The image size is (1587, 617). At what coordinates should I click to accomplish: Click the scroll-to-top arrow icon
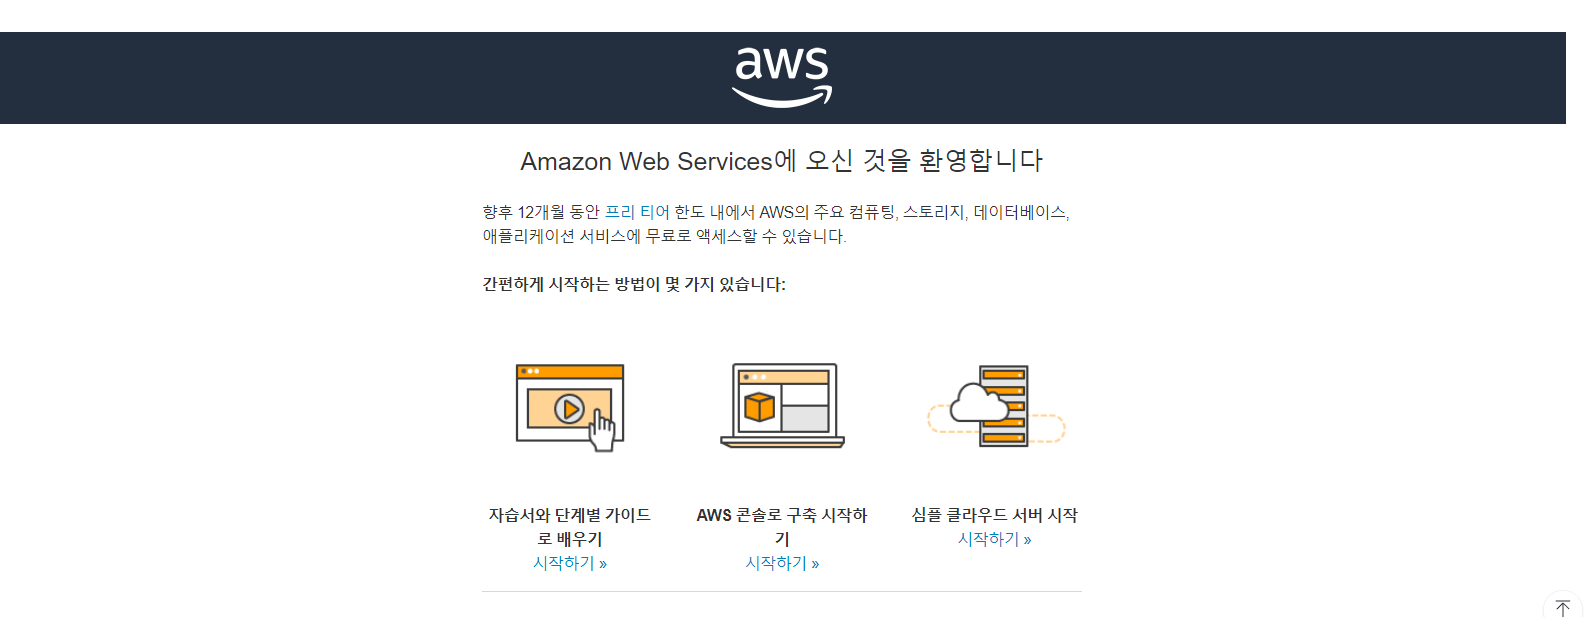pos(1563,608)
